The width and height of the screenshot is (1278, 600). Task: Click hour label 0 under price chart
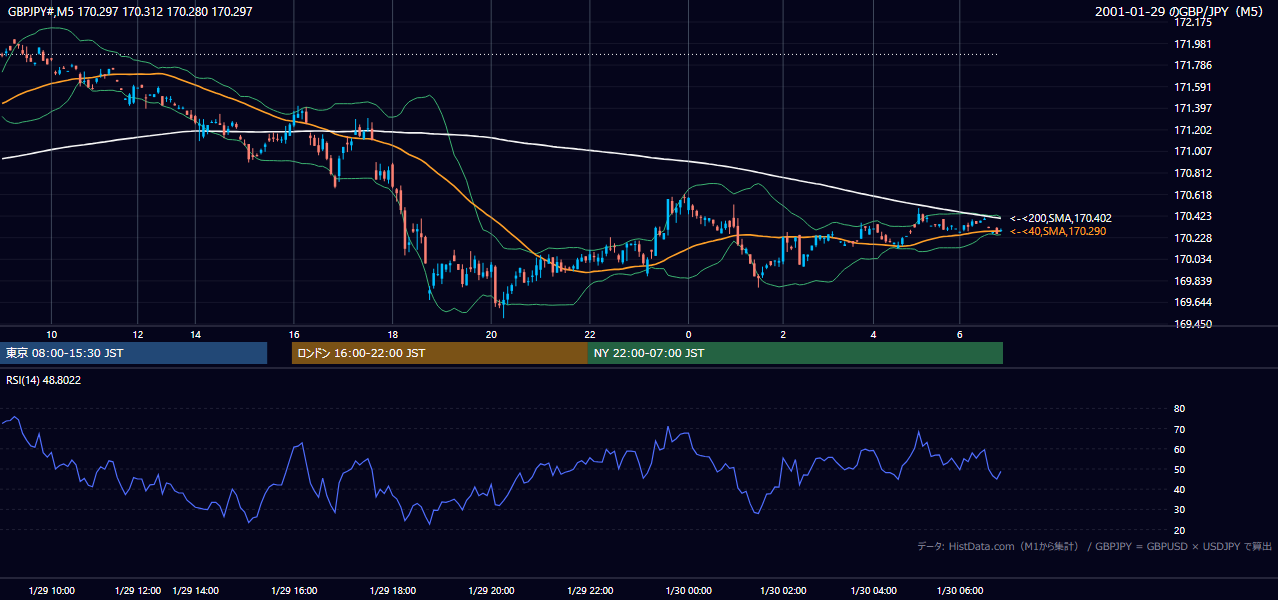pyautogui.click(x=688, y=334)
